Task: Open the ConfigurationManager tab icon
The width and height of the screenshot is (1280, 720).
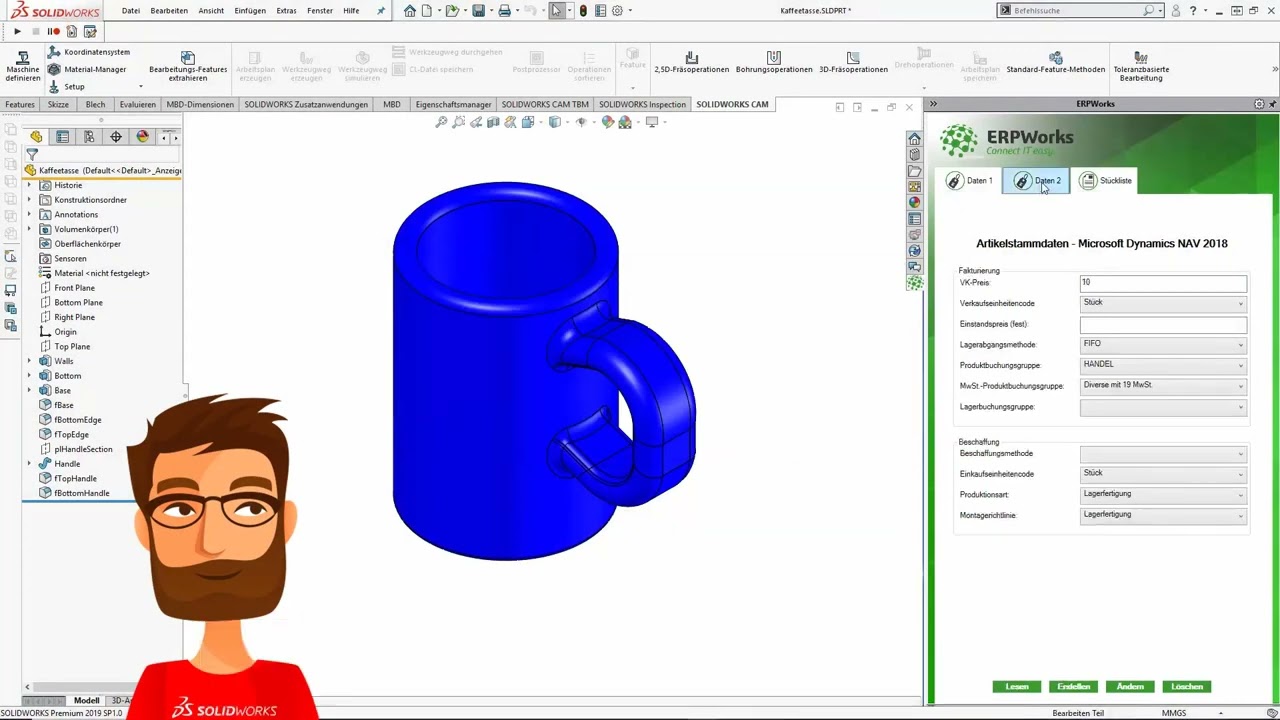Action: (89, 137)
